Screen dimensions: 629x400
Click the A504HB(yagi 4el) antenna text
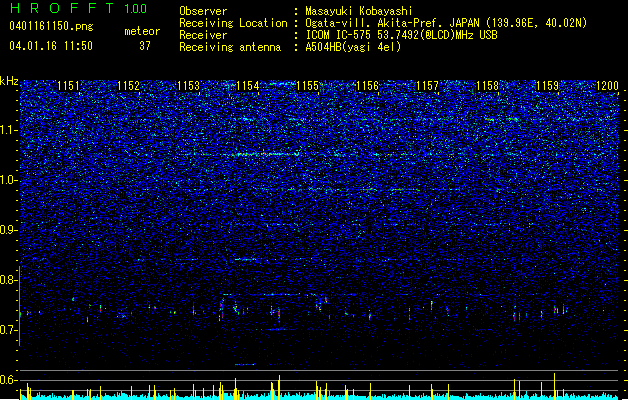click(x=353, y=47)
